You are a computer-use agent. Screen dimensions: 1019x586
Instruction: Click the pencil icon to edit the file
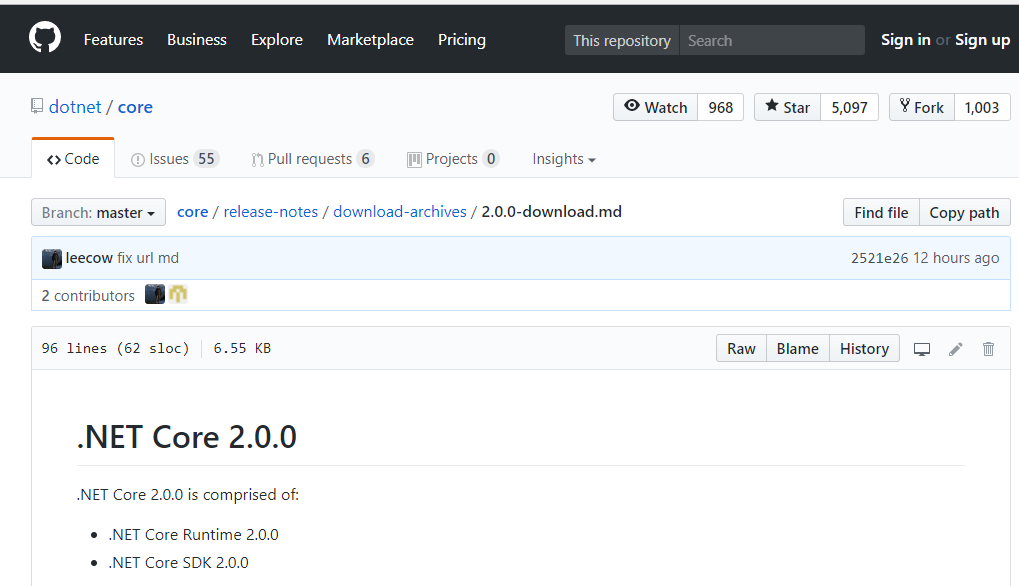click(955, 348)
